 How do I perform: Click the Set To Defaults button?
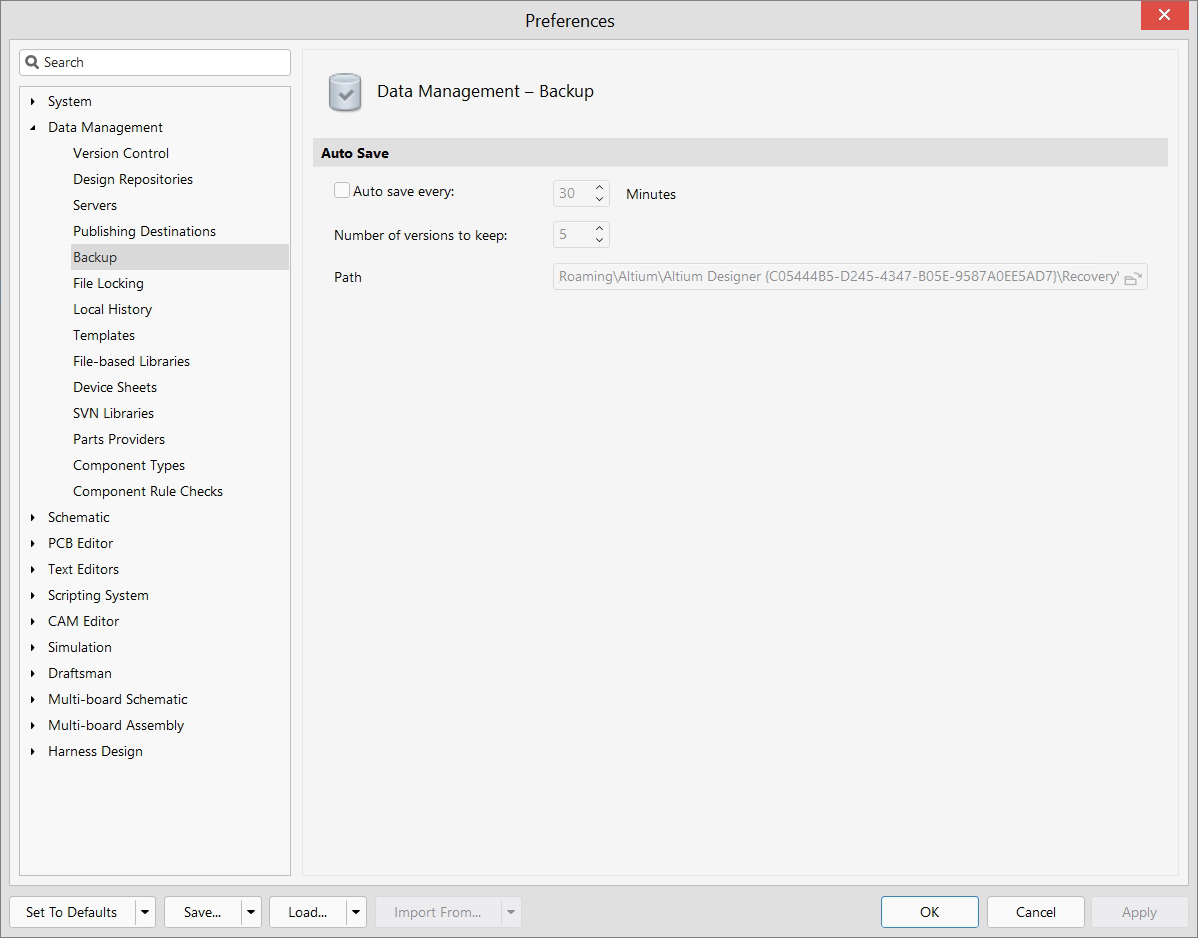pos(72,912)
